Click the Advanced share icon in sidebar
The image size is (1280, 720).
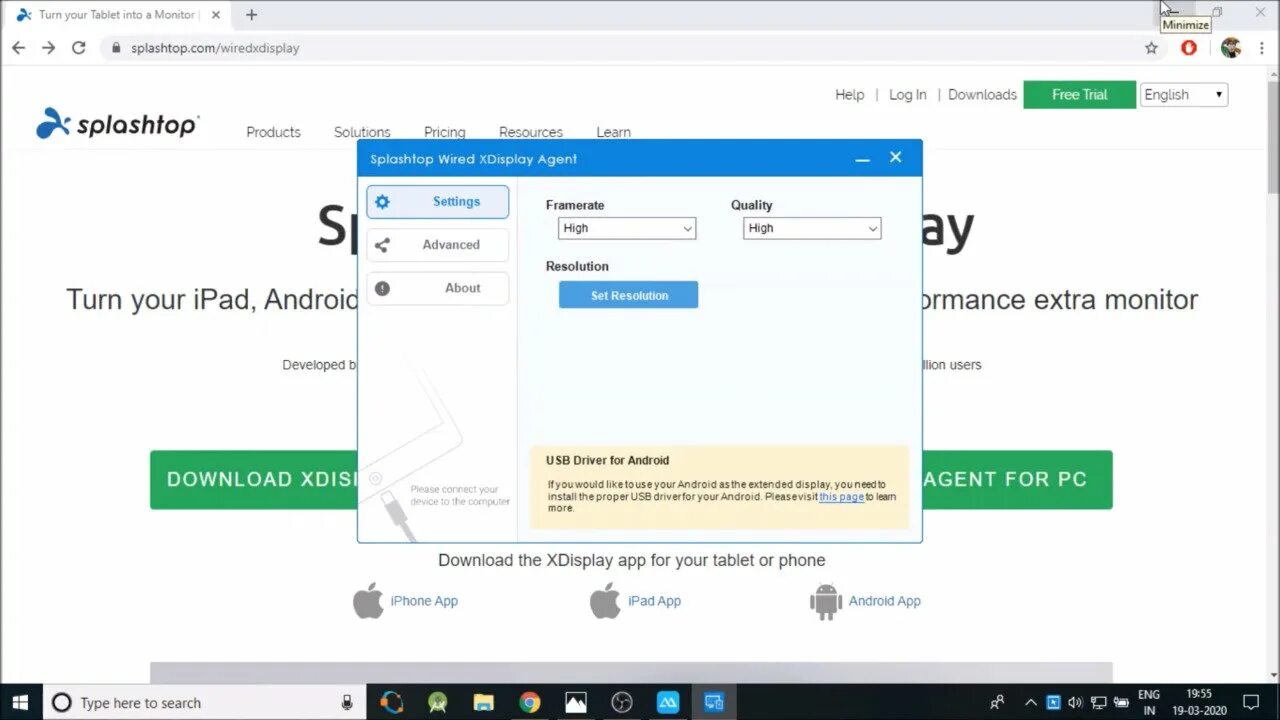[x=382, y=245]
